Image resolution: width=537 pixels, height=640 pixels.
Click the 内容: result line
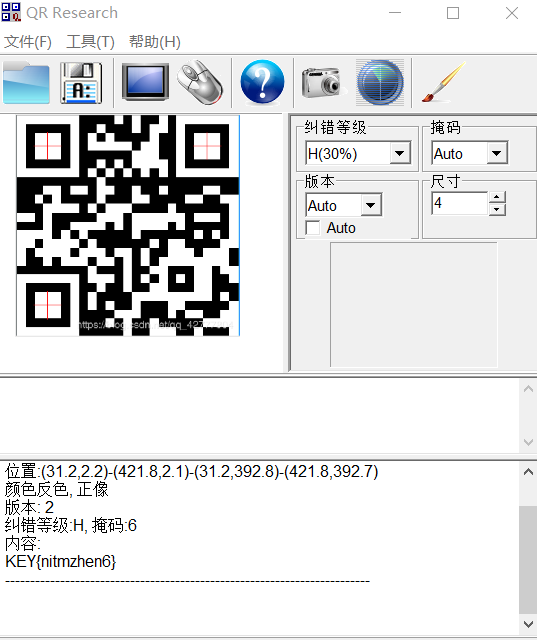point(22,543)
